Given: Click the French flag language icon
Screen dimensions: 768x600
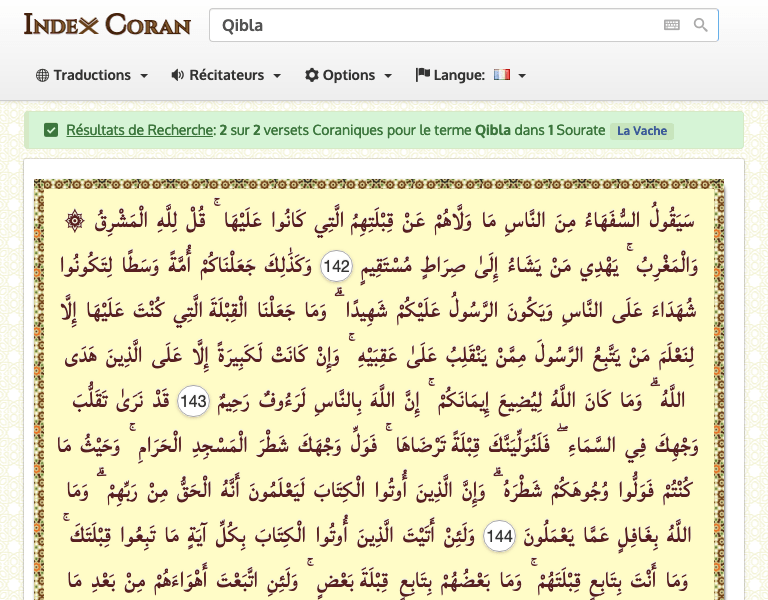Looking at the screenshot, I should (x=501, y=75).
